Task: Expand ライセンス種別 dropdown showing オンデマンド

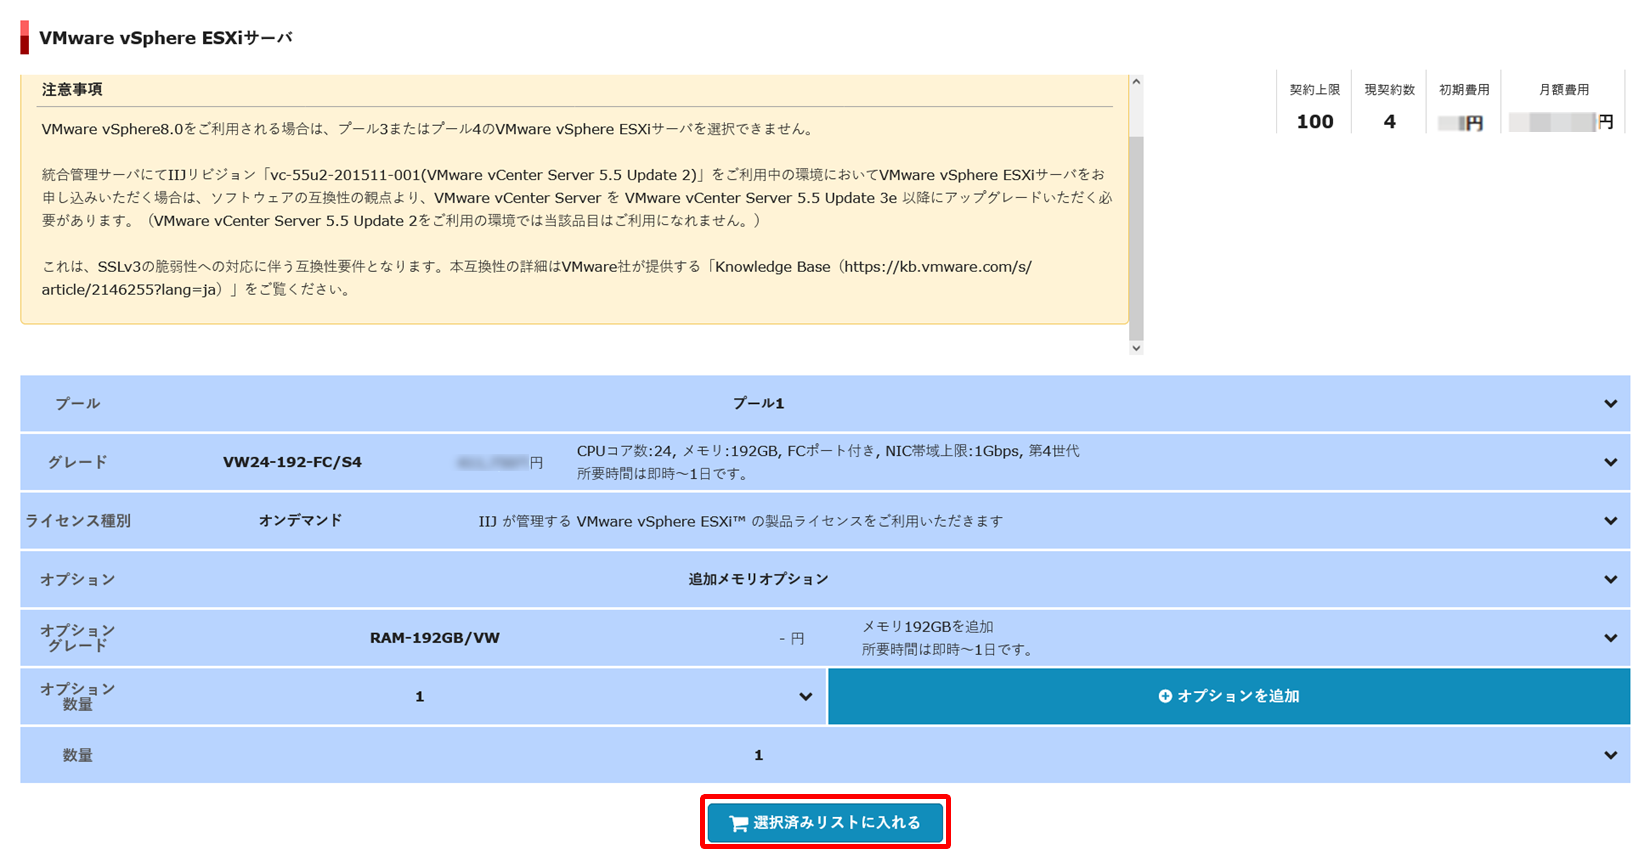Action: [825, 520]
